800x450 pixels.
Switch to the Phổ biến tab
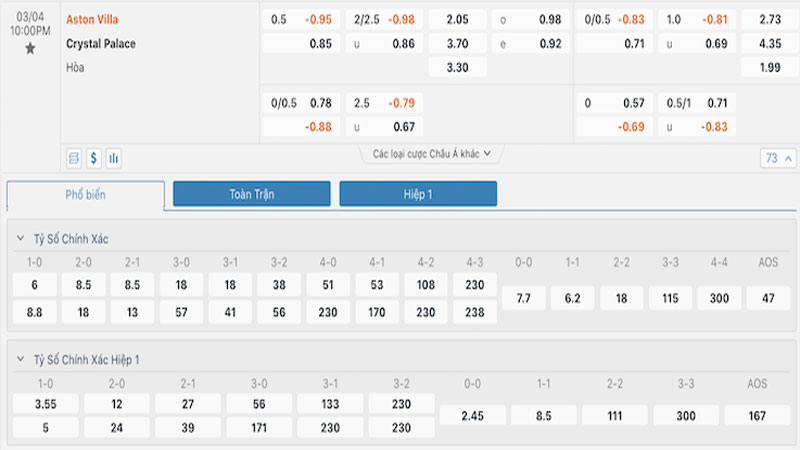85,195
